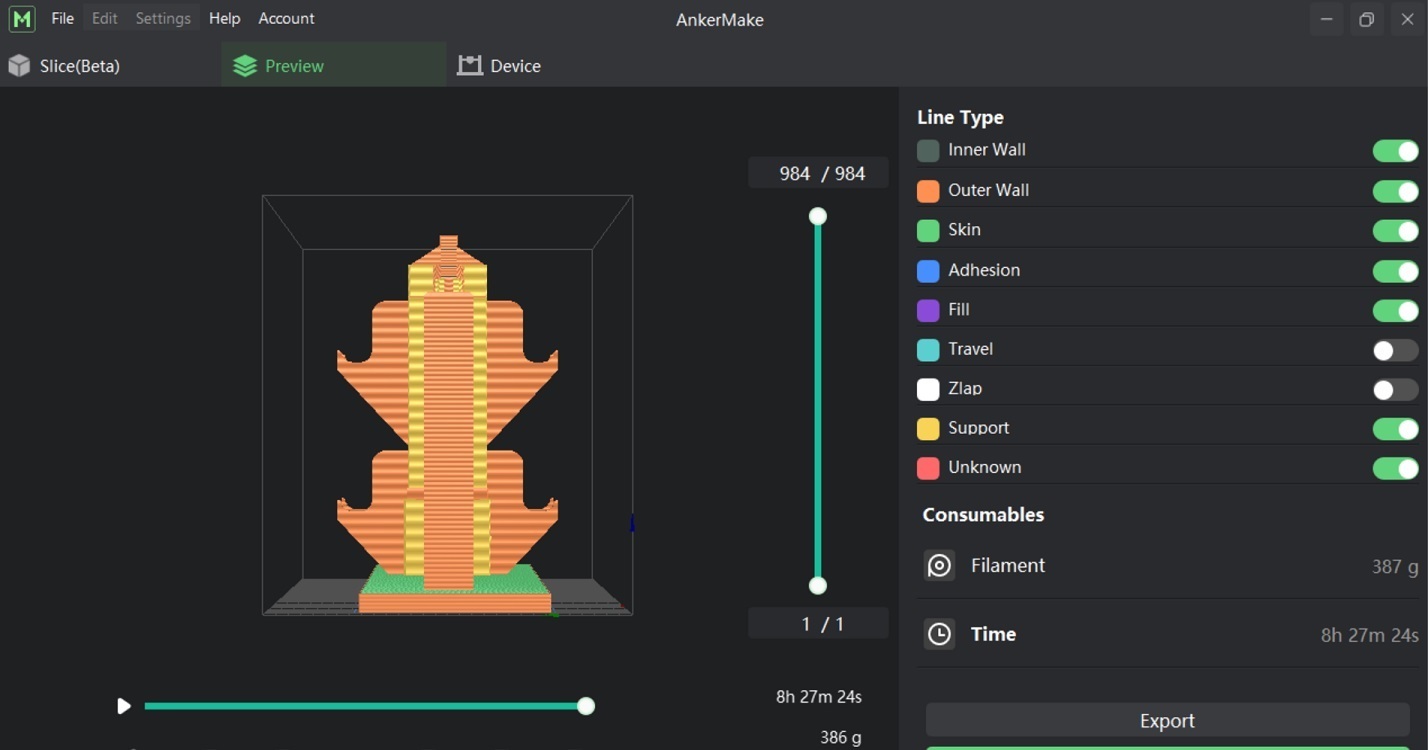Screen dimensions: 1428x750
Task: Click the Preview layers icon
Action: 245,66
